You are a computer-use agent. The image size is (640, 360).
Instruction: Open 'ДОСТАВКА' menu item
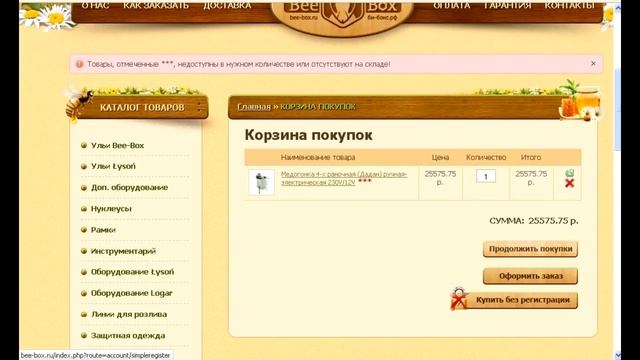pos(227,5)
